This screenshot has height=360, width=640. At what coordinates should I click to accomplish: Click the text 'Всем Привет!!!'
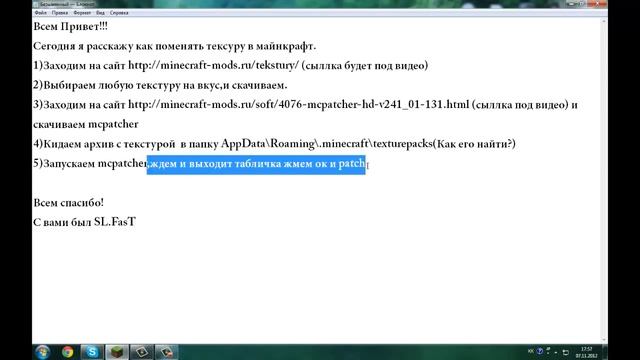71,27
